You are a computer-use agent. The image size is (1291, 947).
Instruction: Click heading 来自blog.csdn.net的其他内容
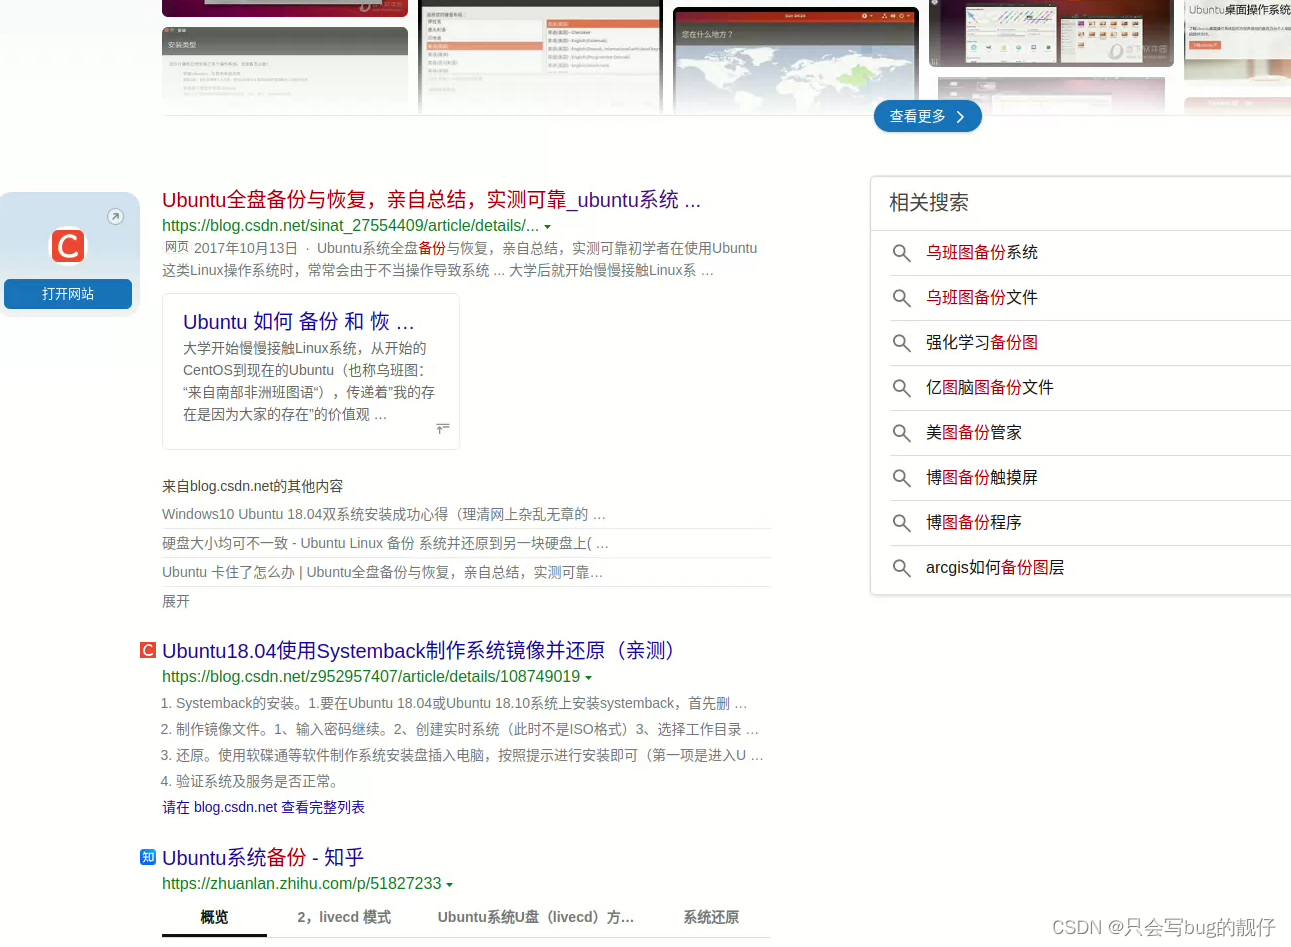point(252,486)
